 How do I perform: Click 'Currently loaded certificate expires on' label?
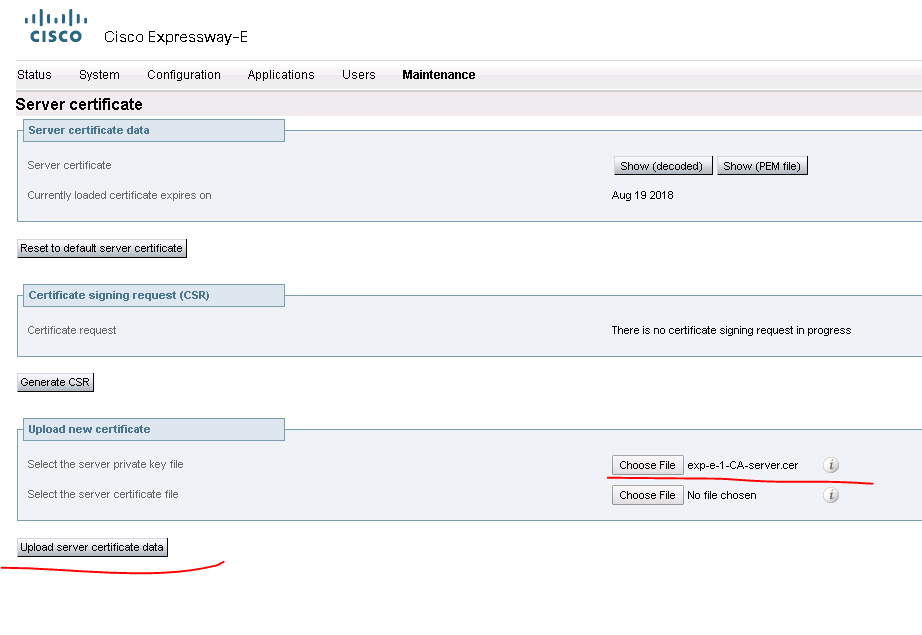(x=119, y=195)
